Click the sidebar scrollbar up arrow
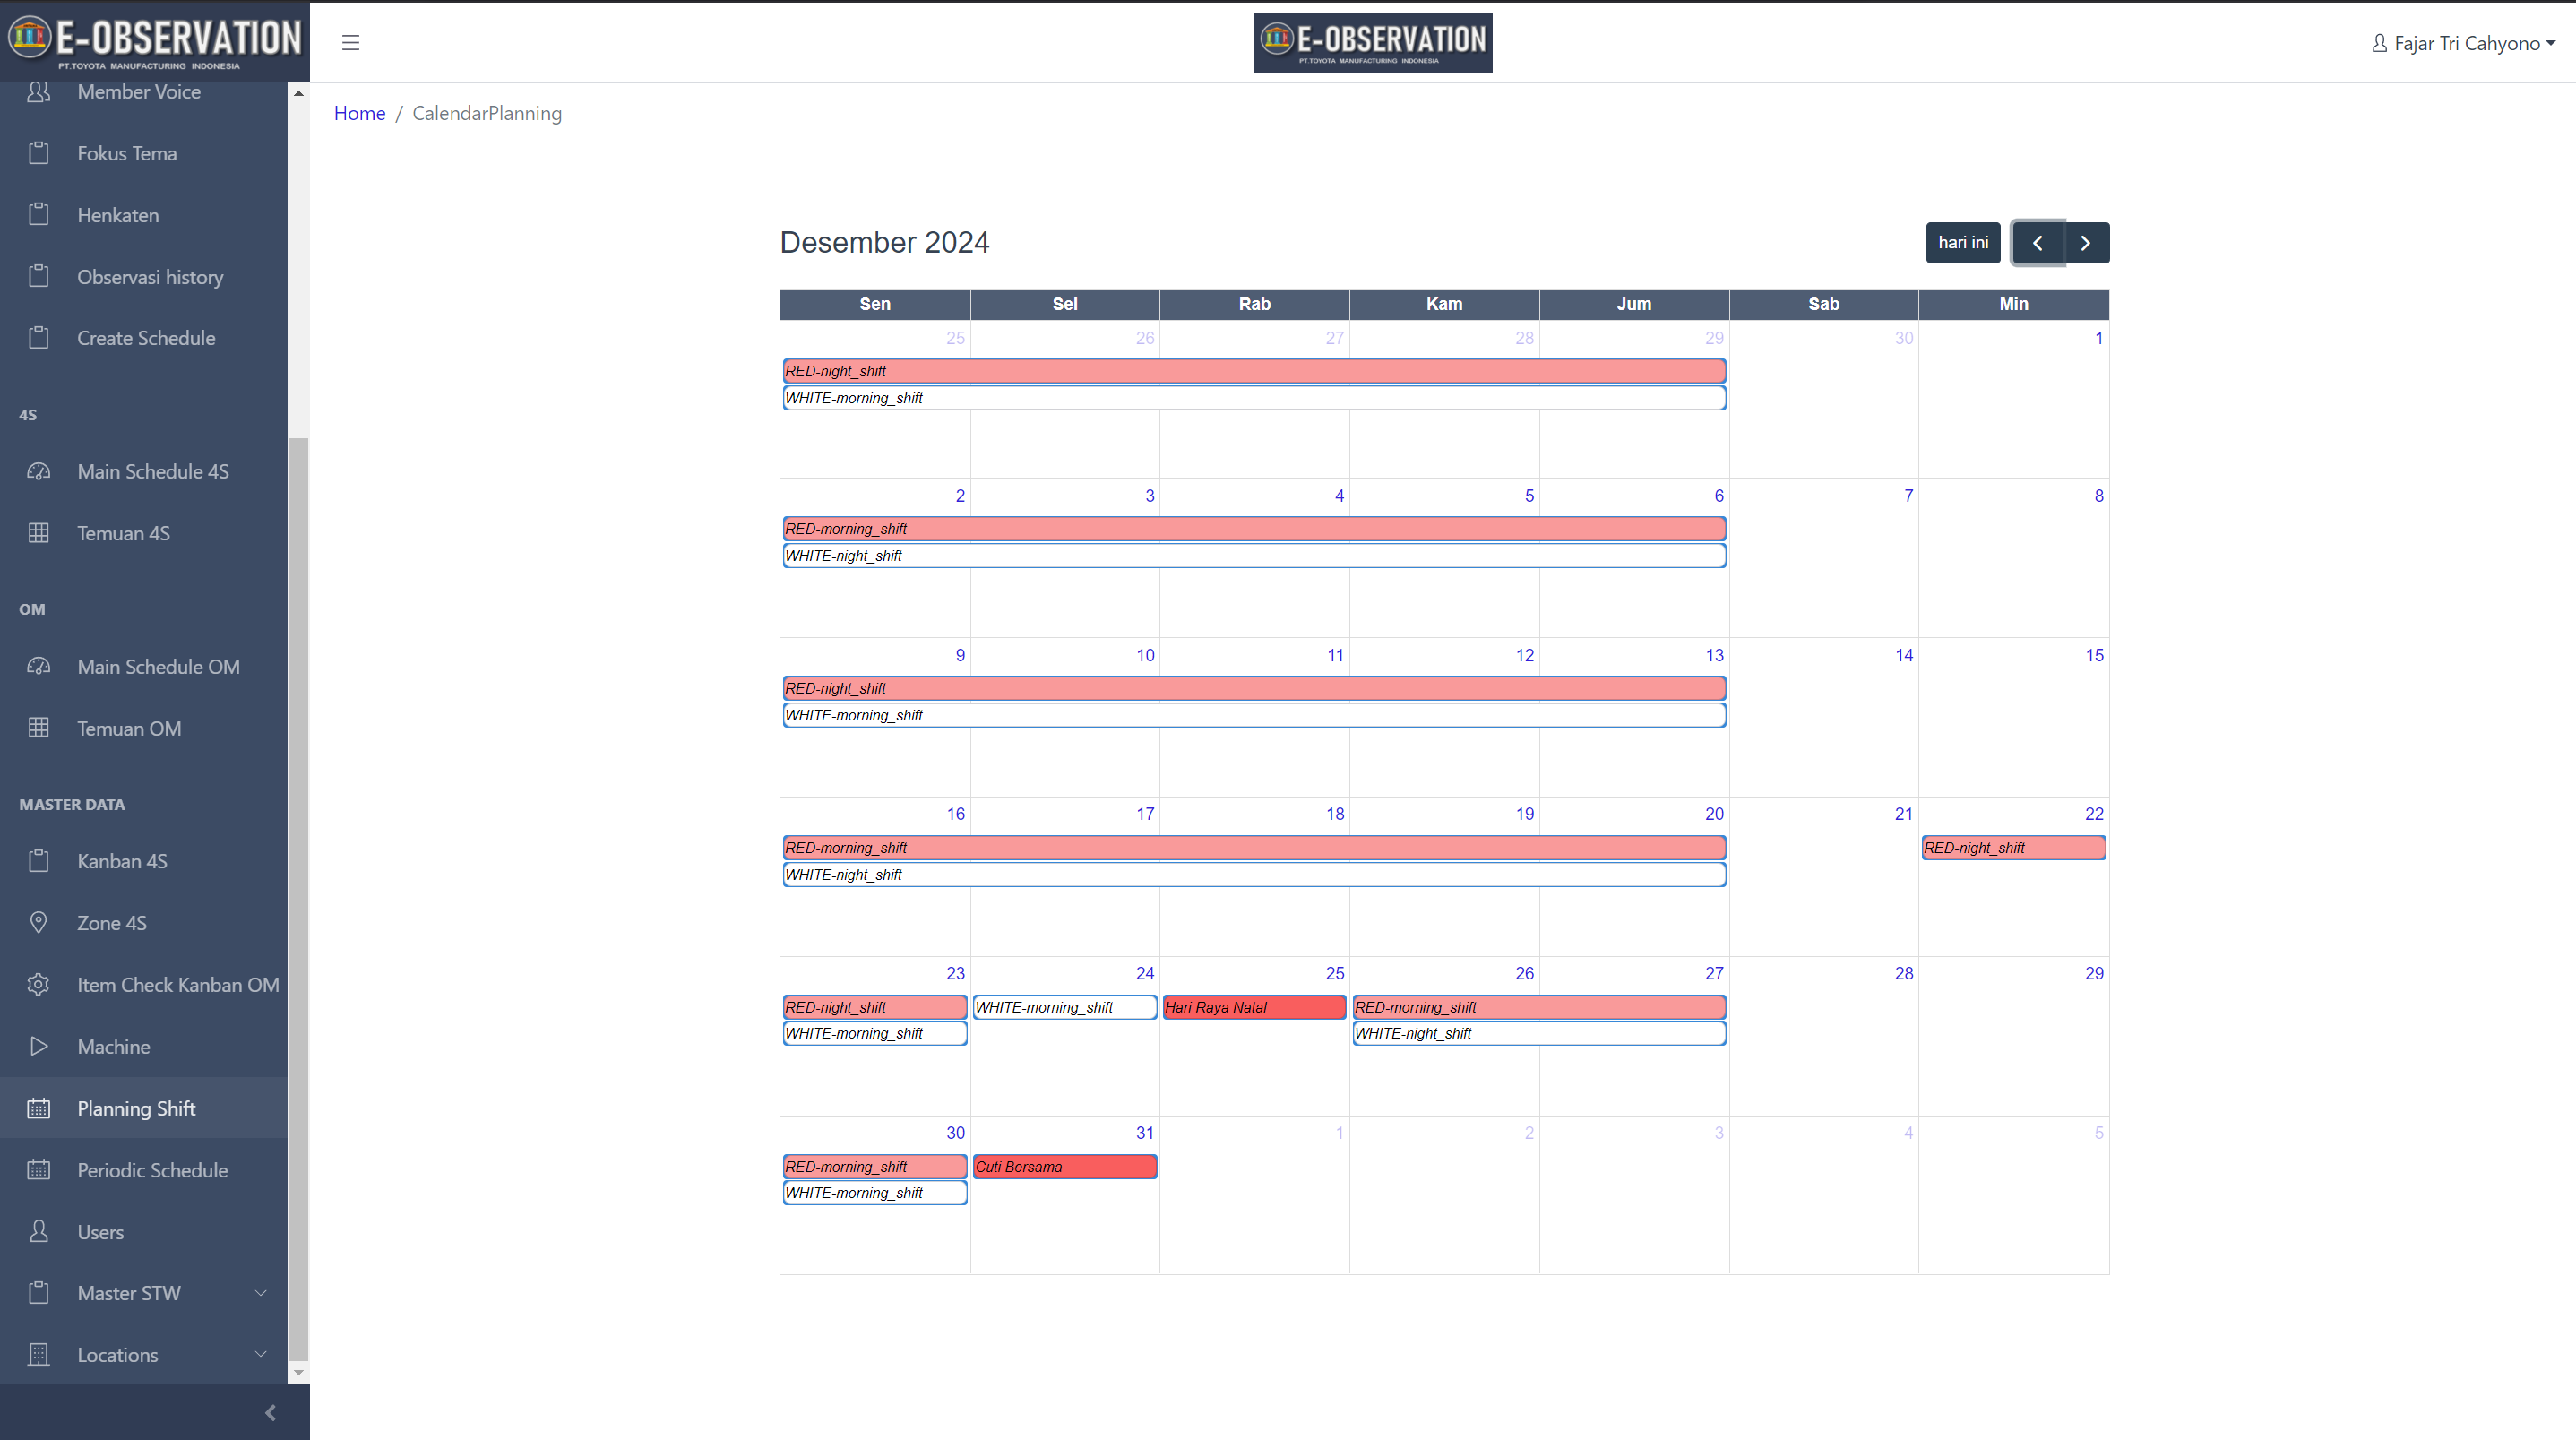The width and height of the screenshot is (2576, 1440). point(298,93)
